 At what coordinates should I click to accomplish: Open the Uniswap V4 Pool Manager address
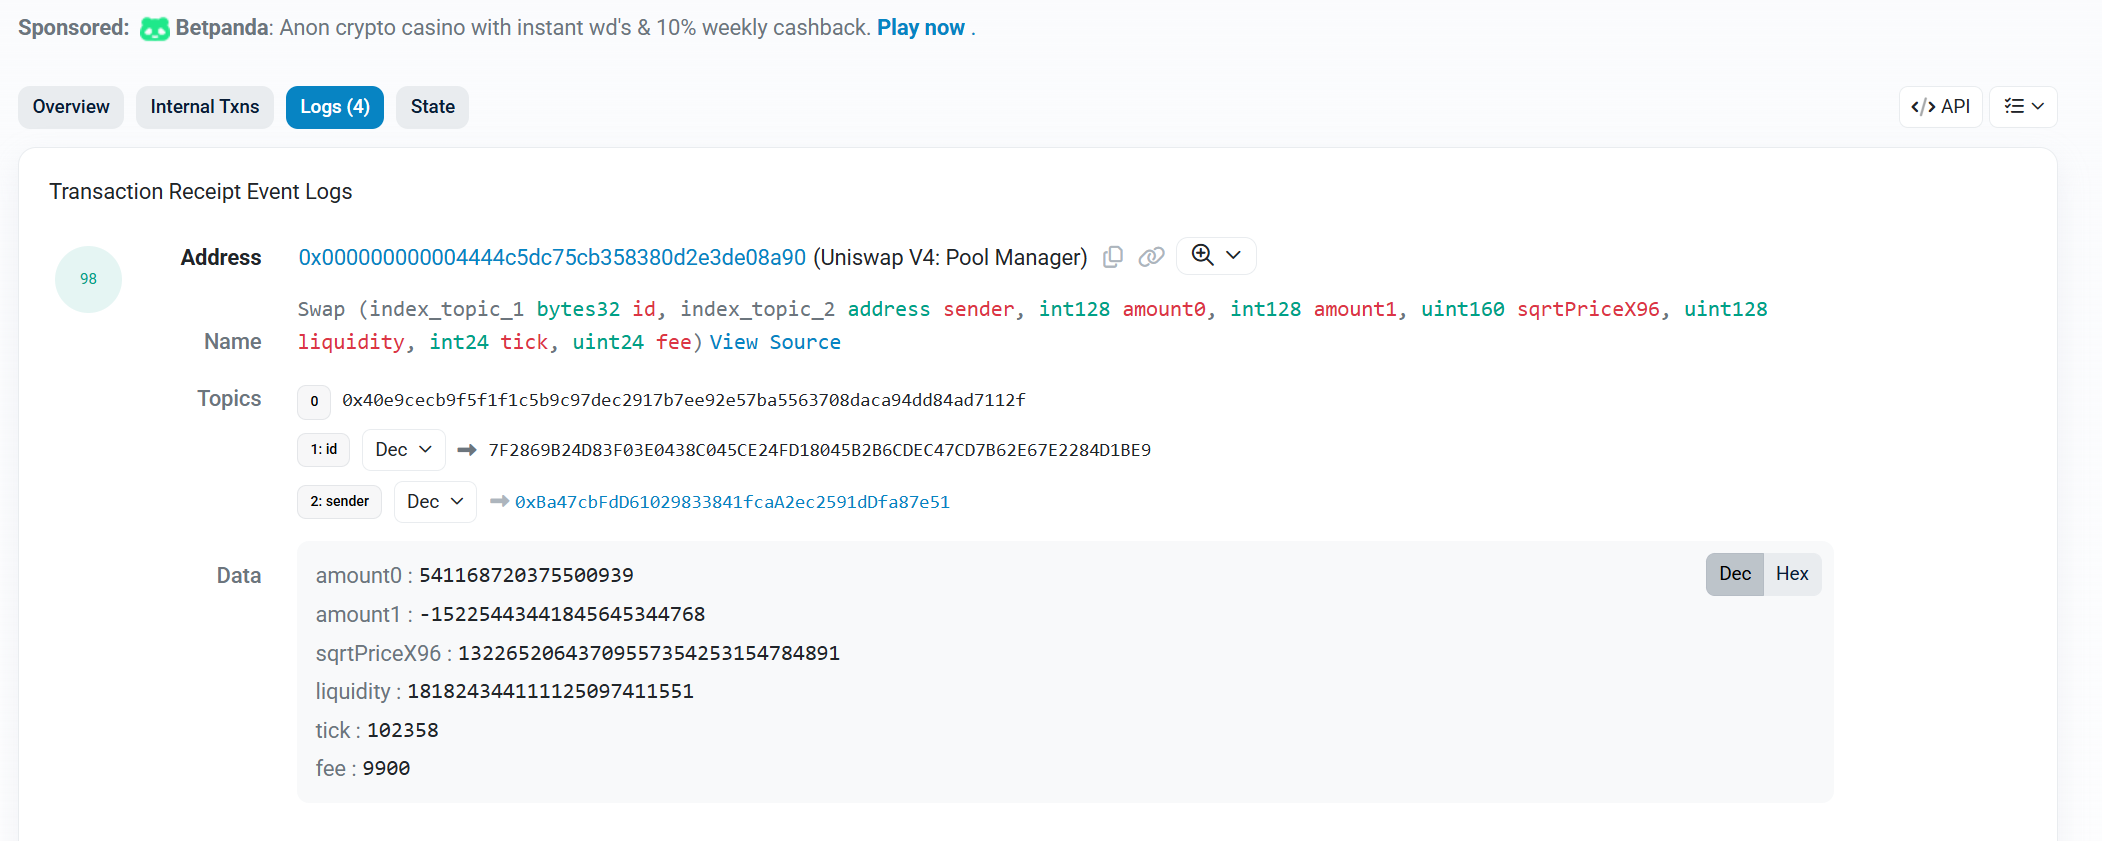(x=552, y=257)
